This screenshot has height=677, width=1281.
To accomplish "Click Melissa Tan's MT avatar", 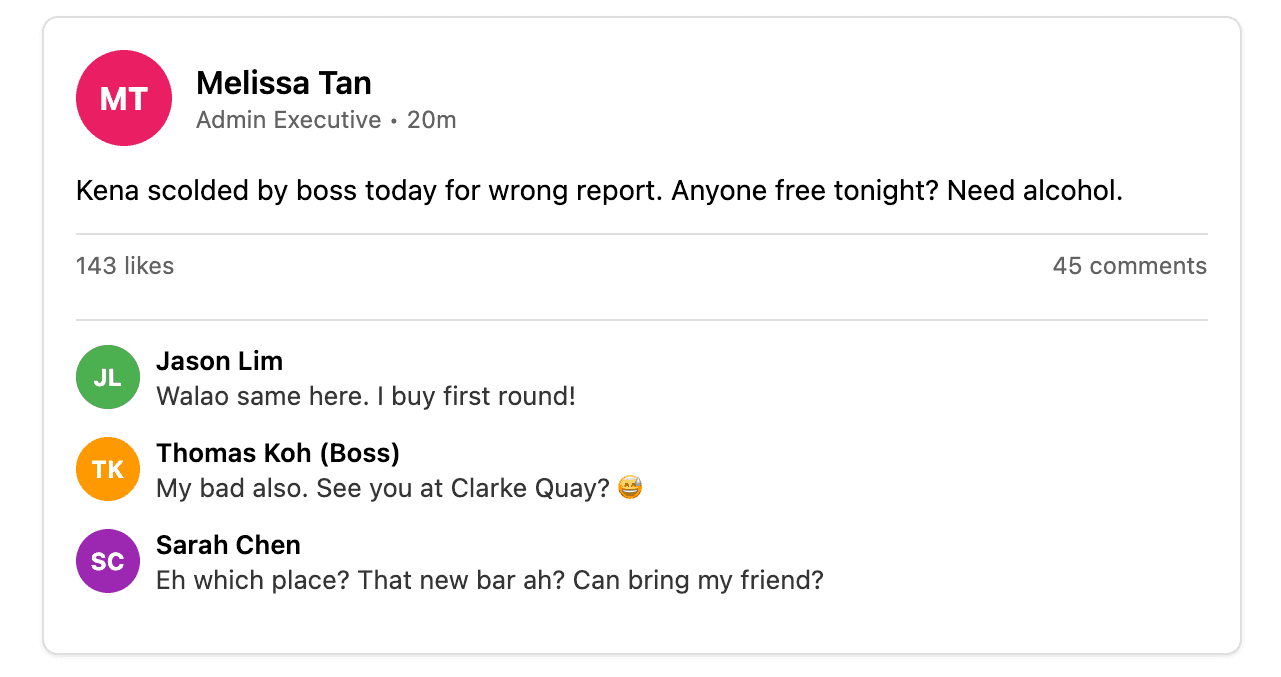I will click(124, 98).
